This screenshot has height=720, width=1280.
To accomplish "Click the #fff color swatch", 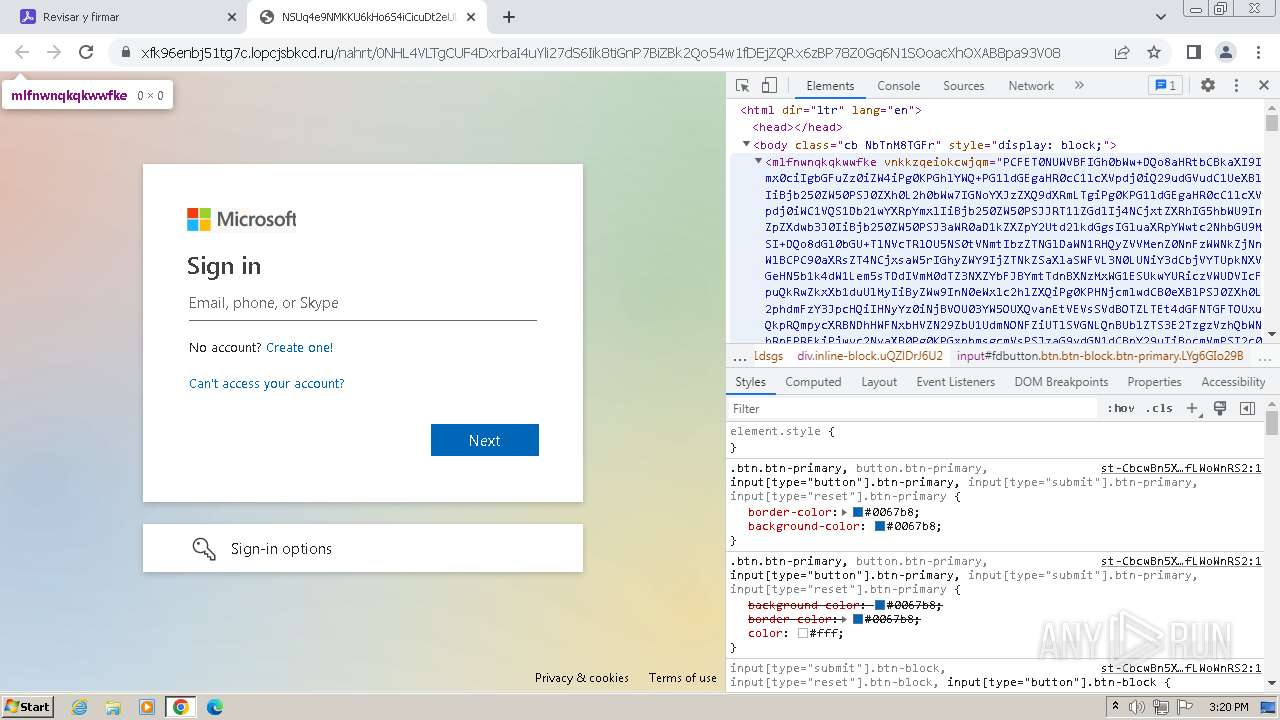I will (x=803, y=633).
